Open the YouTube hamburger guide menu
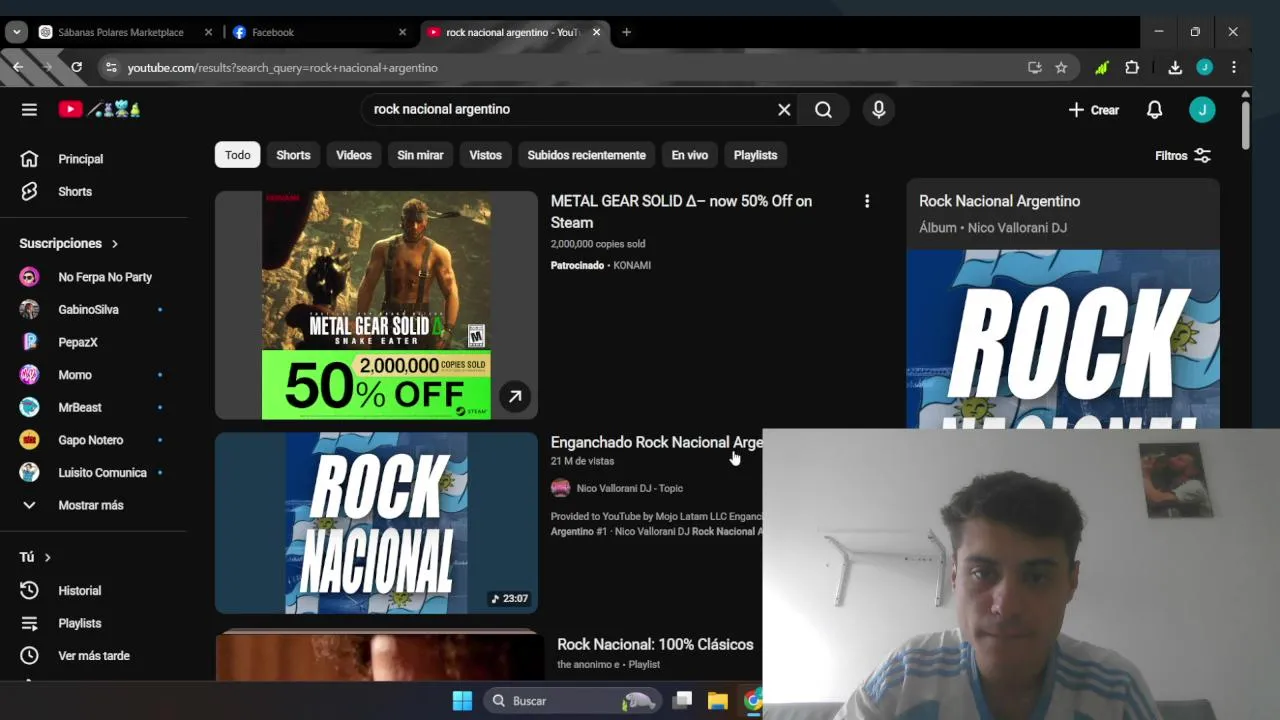 coord(29,110)
